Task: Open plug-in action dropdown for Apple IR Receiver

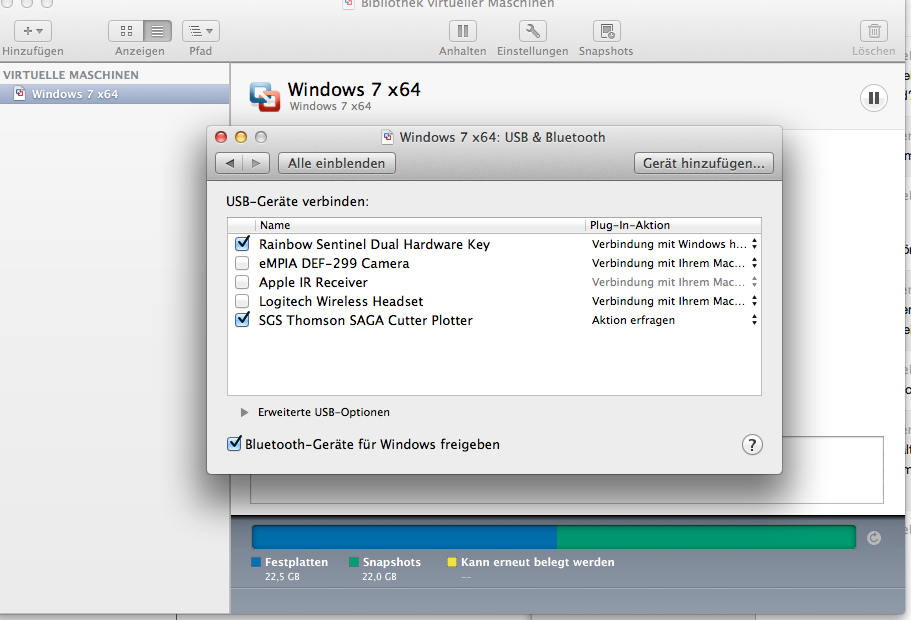Action: click(x=674, y=282)
